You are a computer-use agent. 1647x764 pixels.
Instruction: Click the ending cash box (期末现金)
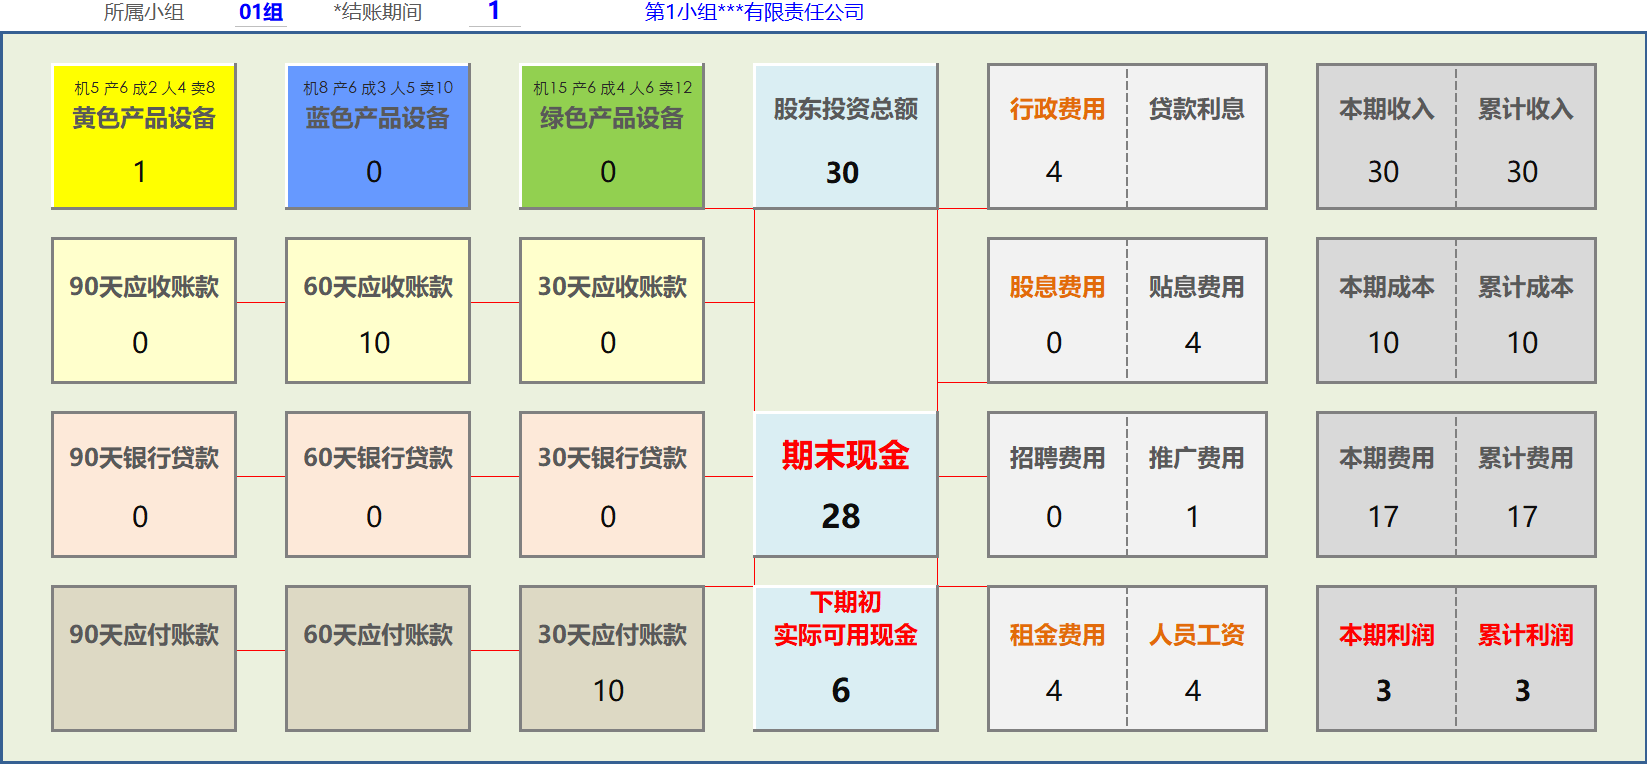(845, 484)
